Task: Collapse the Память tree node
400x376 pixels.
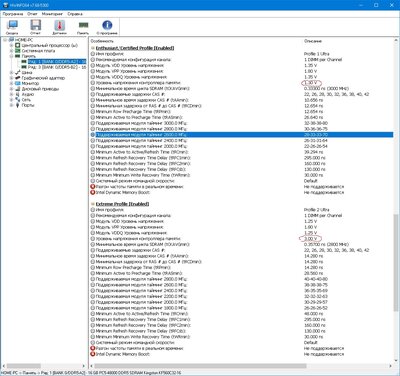Action: point(11,56)
